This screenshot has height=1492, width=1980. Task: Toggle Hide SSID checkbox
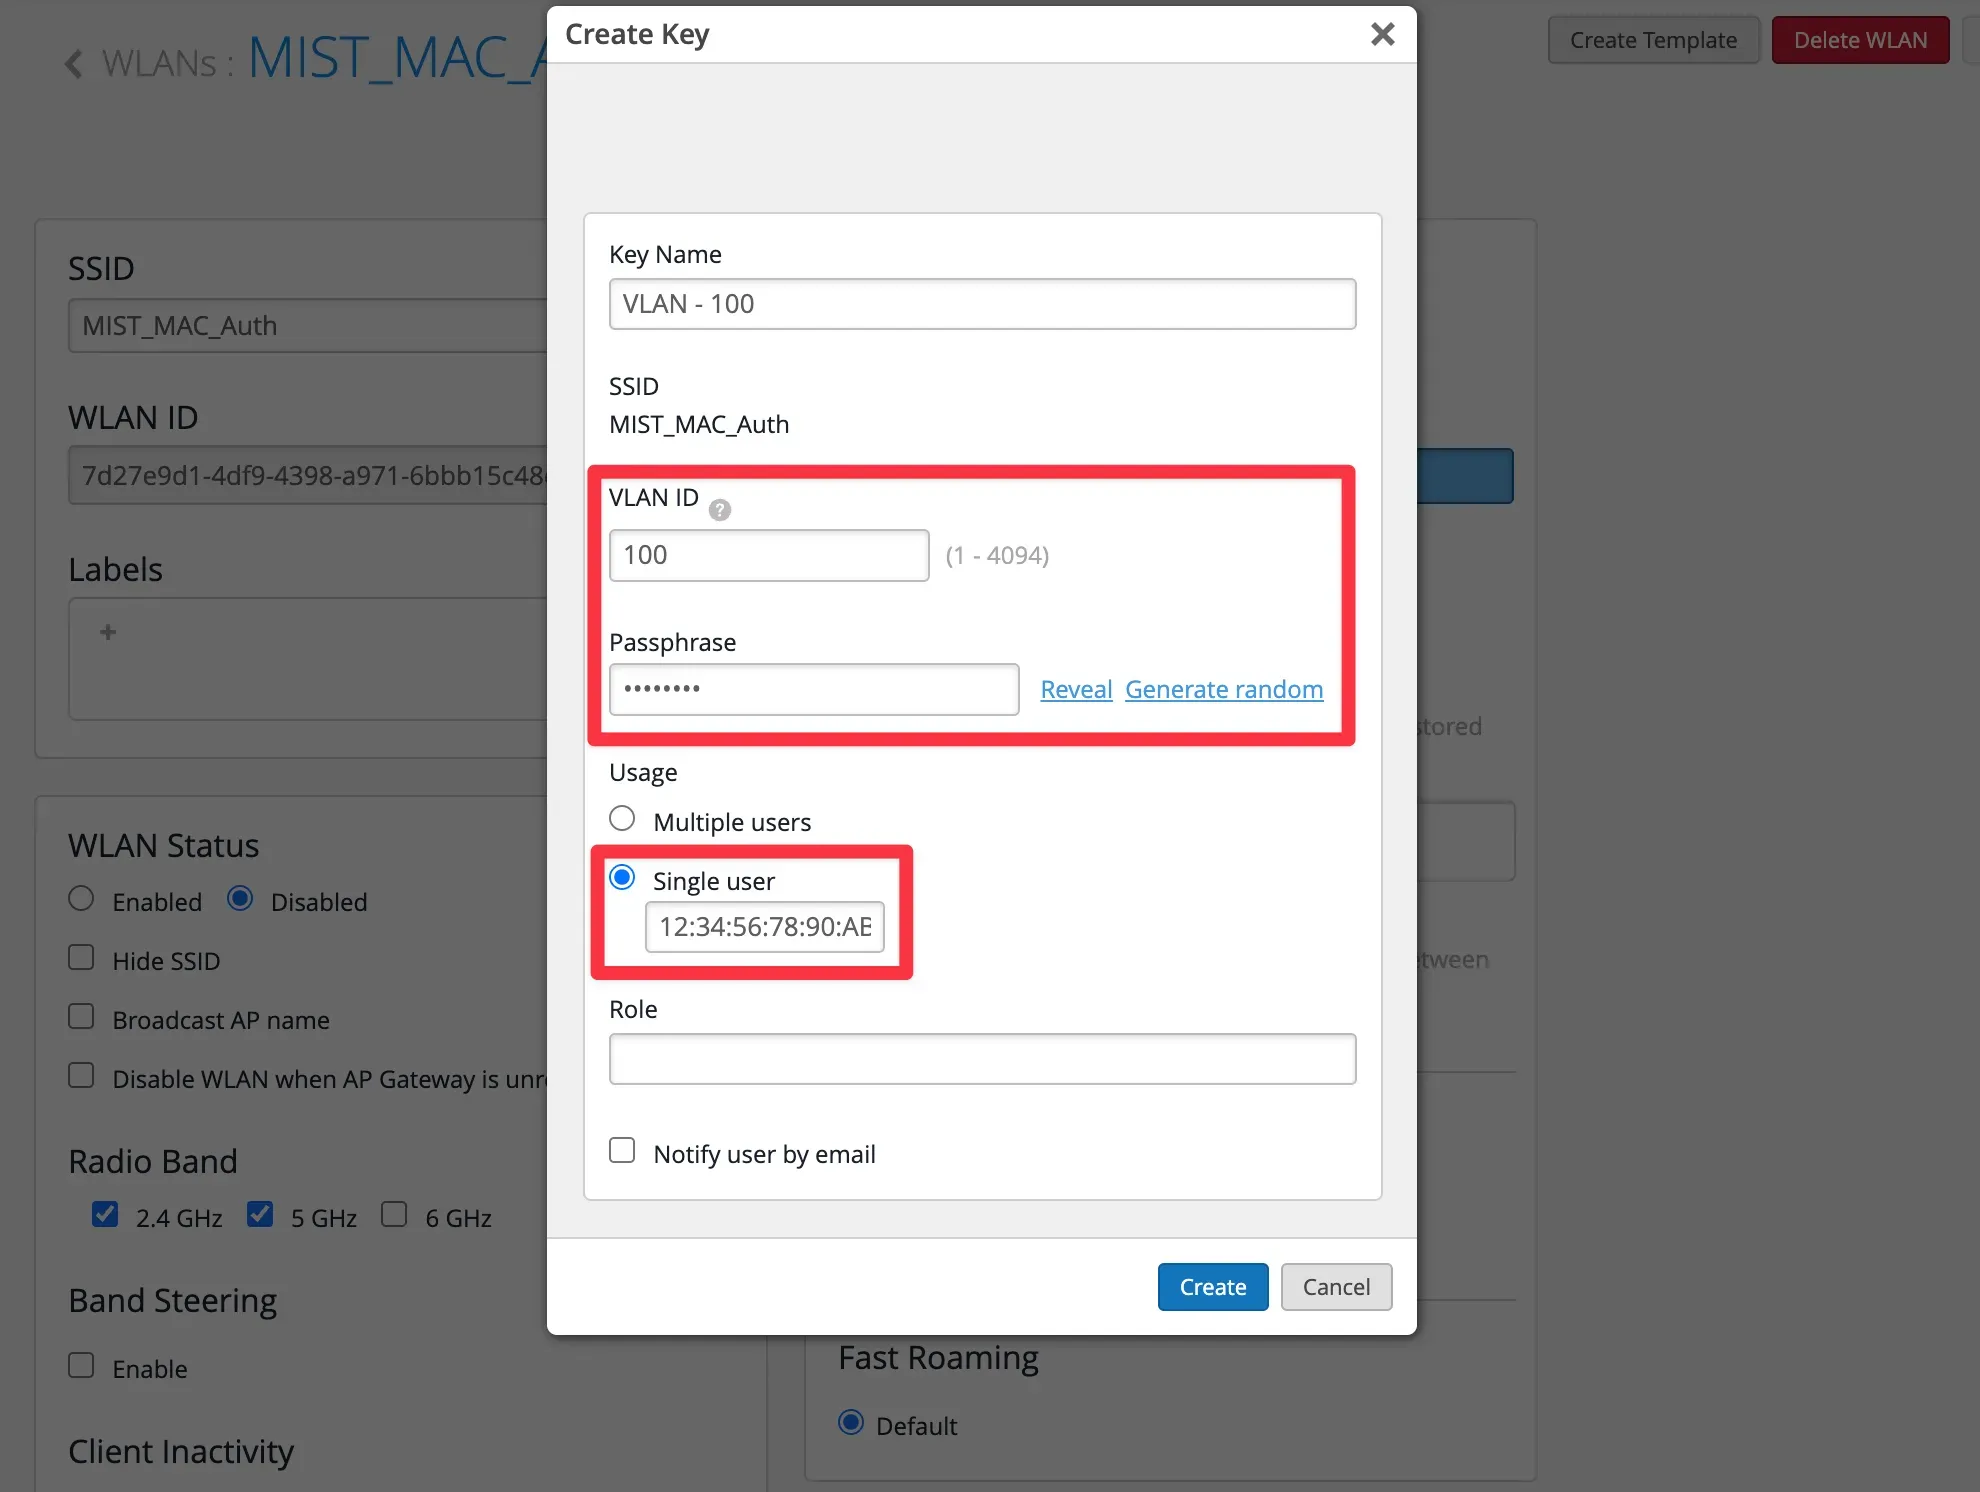click(81, 958)
